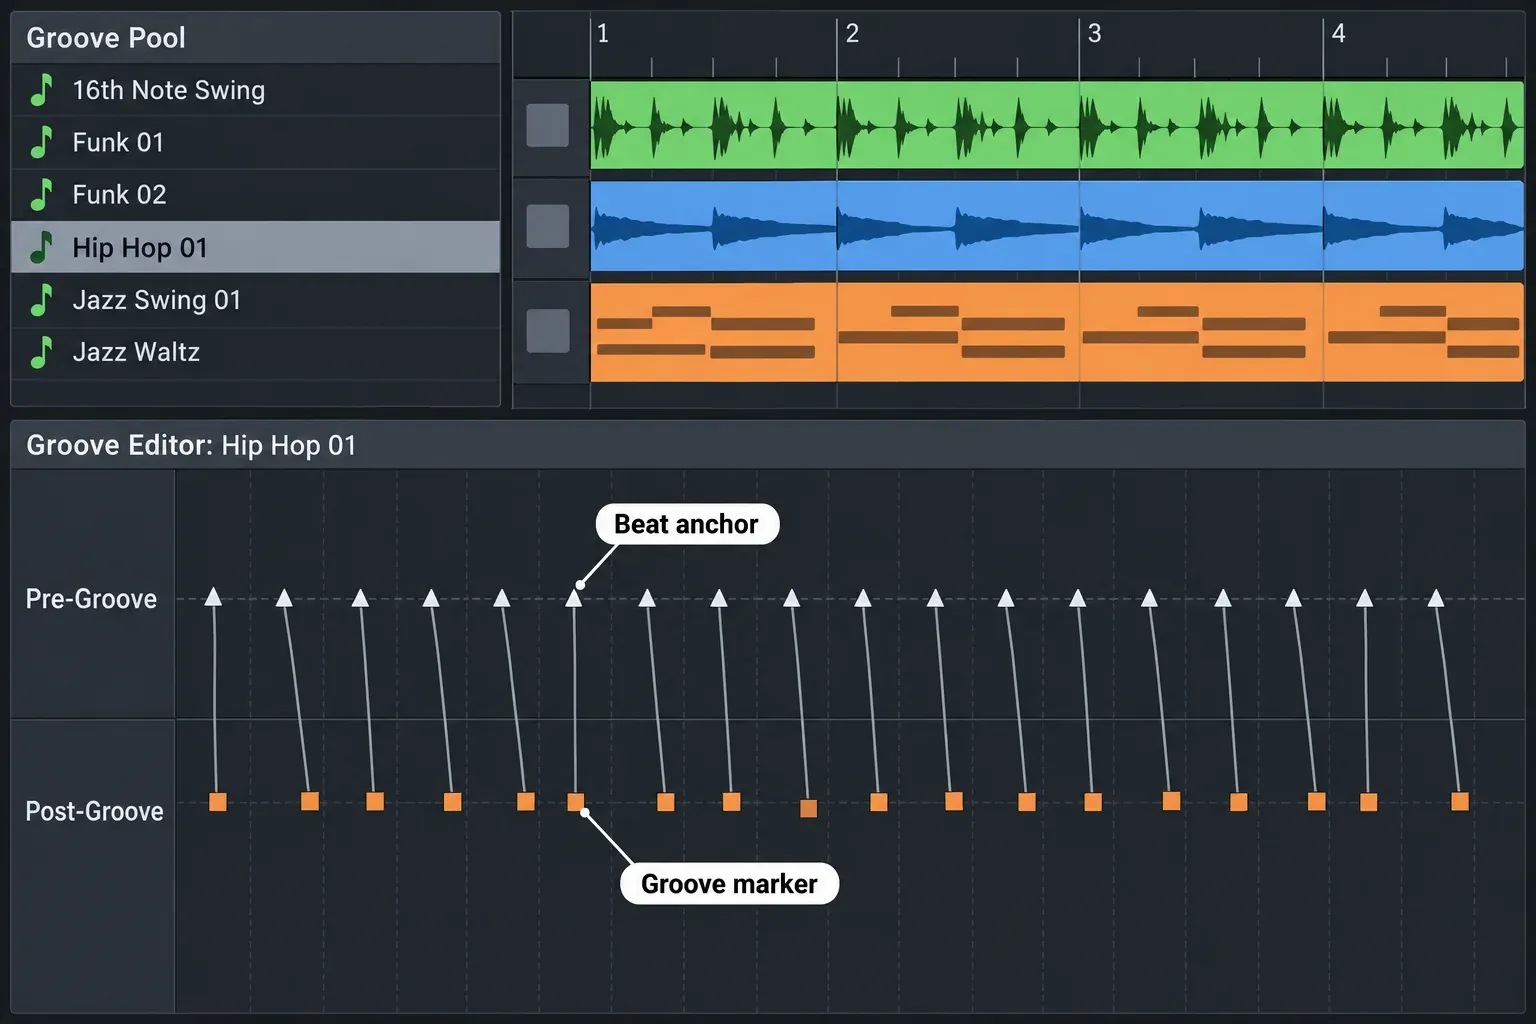Select the blue waveform clip in bar 4

(1424, 226)
